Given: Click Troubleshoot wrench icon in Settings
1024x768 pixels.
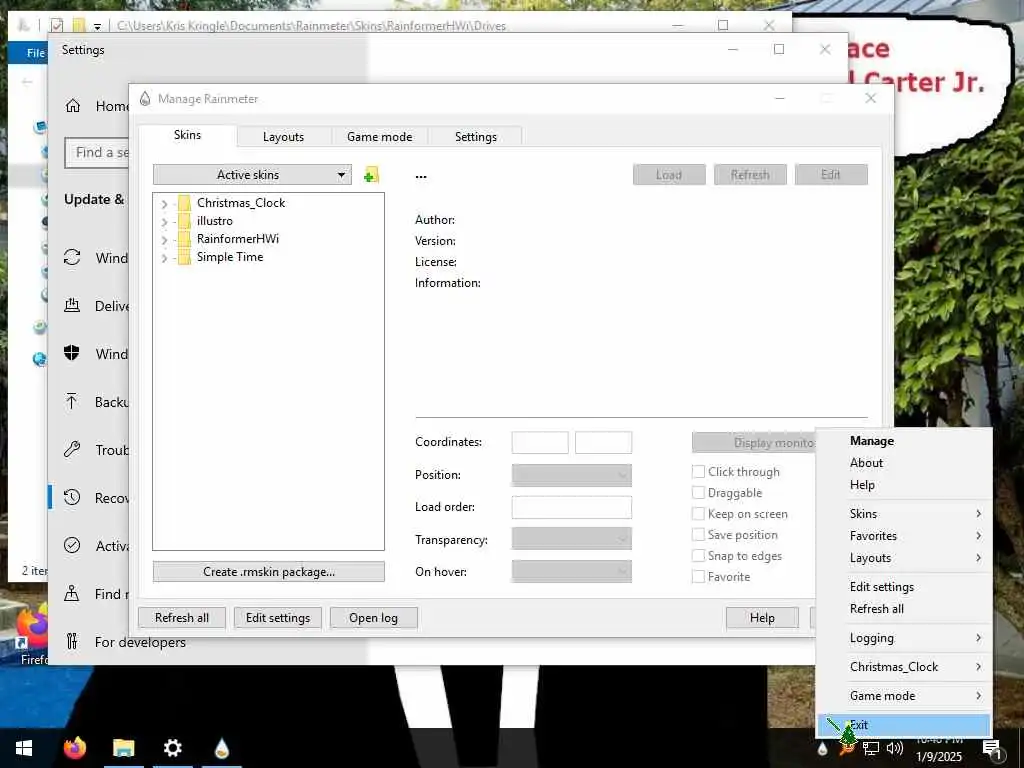Looking at the screenshot, I should tap(72, 449).
